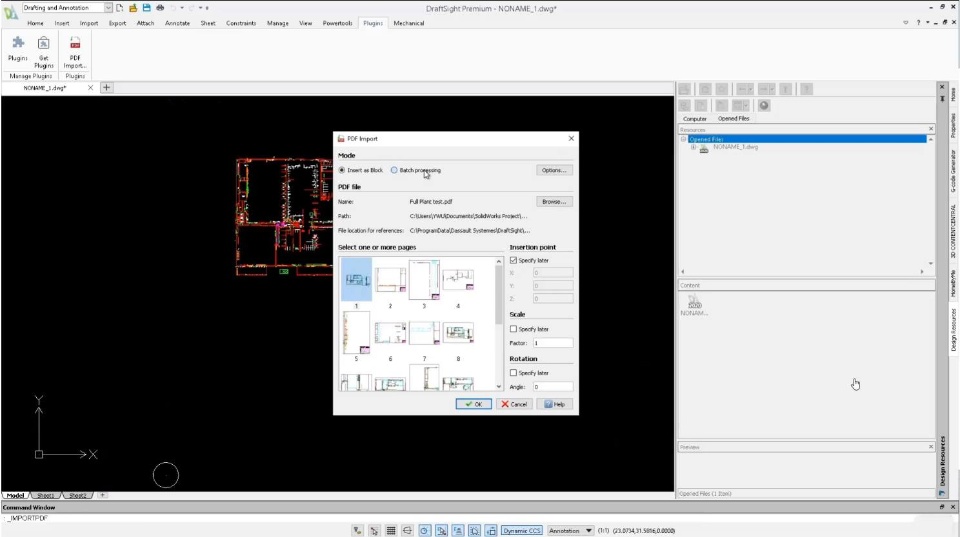
Task: Add a new sheet tab at bottom
Action: (102, 495)
